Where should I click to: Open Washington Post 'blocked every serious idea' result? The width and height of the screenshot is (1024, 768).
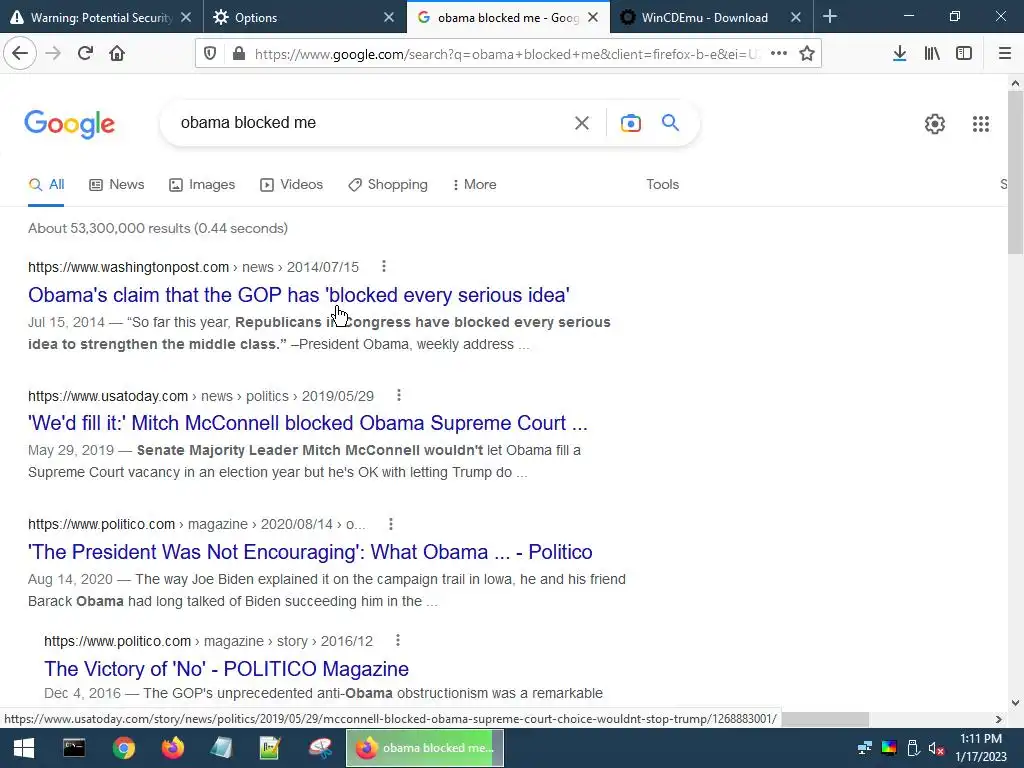click(298, 295)
